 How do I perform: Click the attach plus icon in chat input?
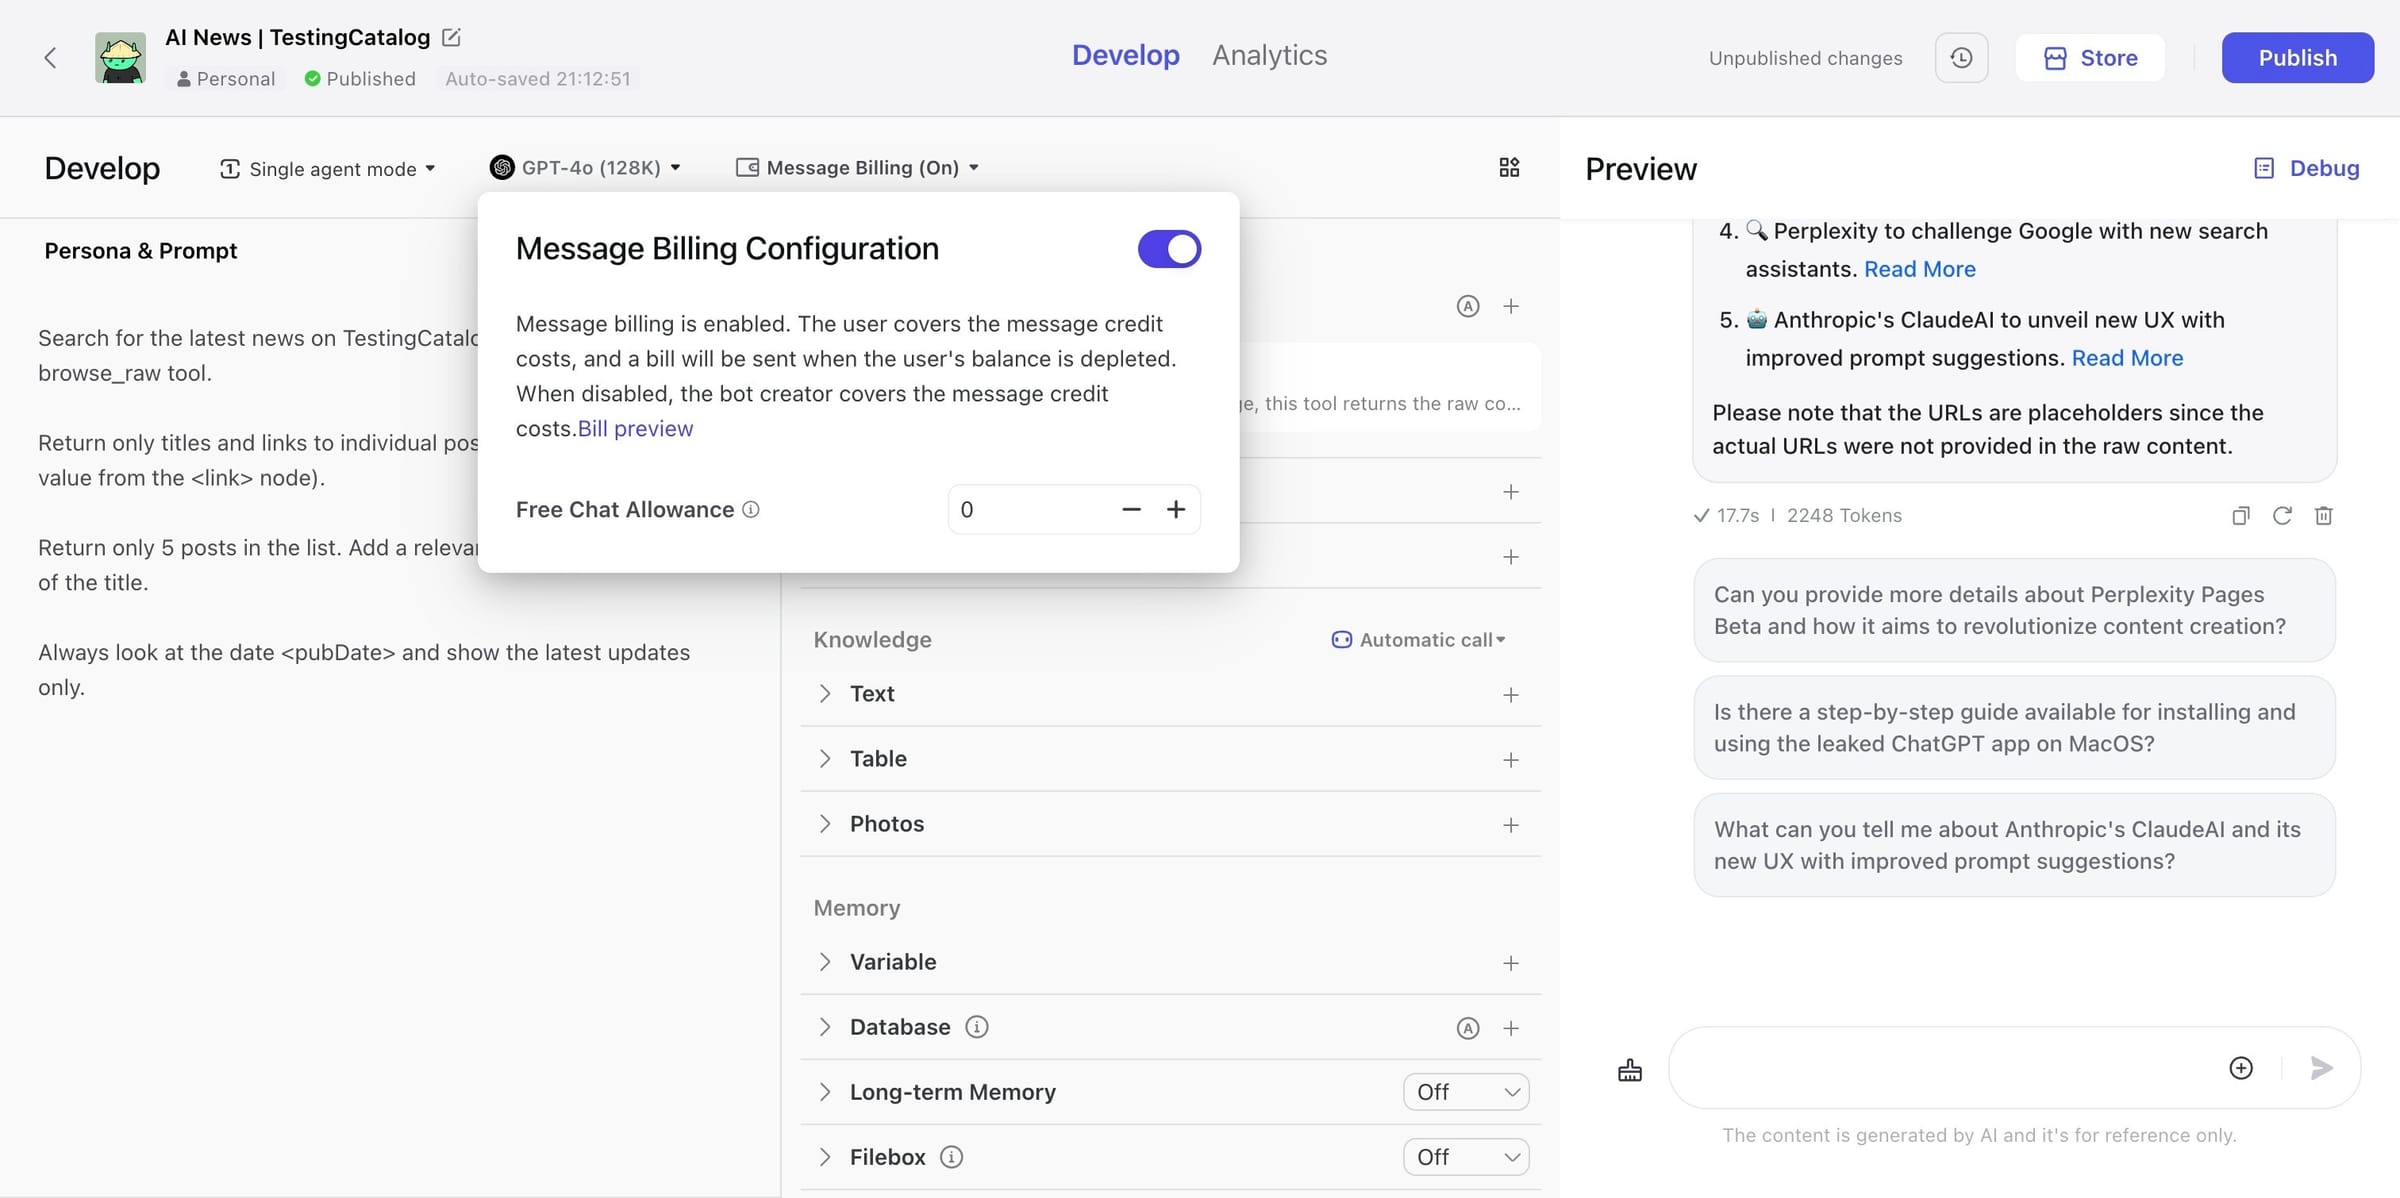pos(2241,1068)
